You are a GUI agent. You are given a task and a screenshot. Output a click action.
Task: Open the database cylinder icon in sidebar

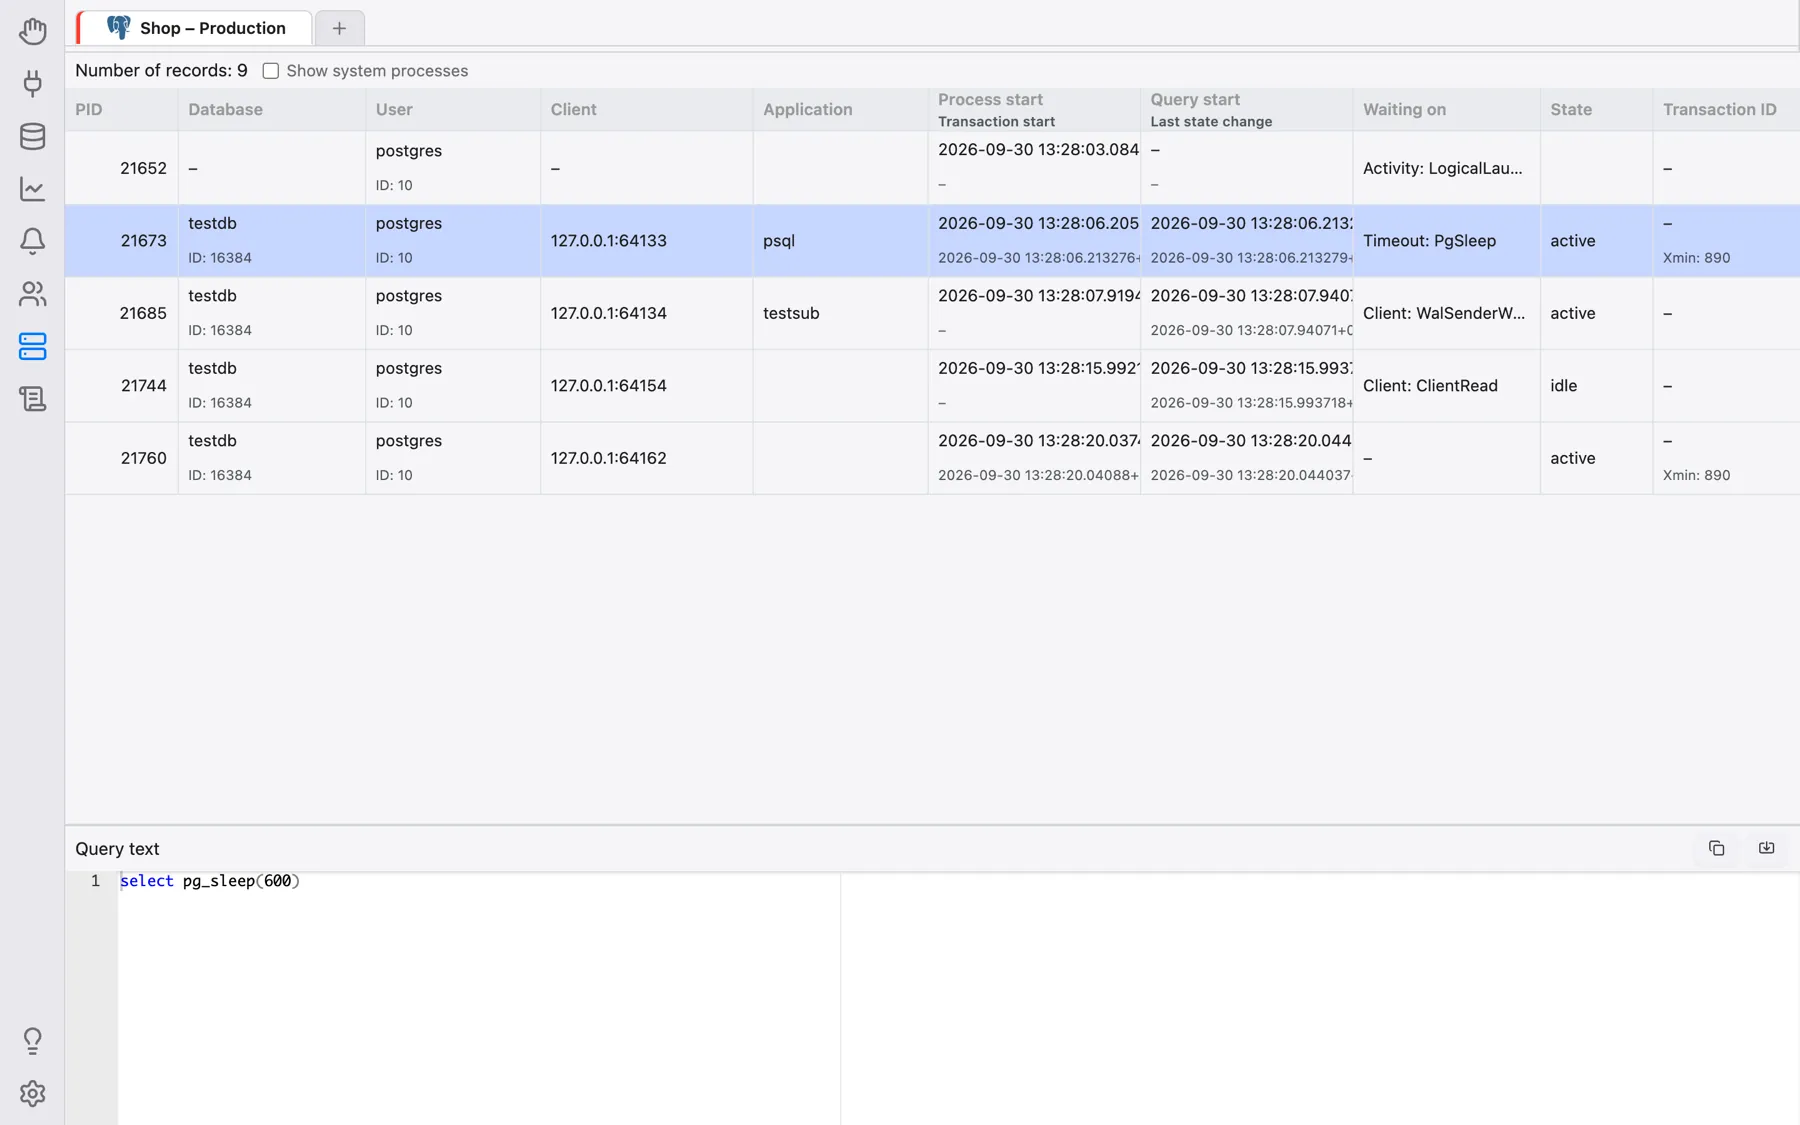tap(32, 136)
